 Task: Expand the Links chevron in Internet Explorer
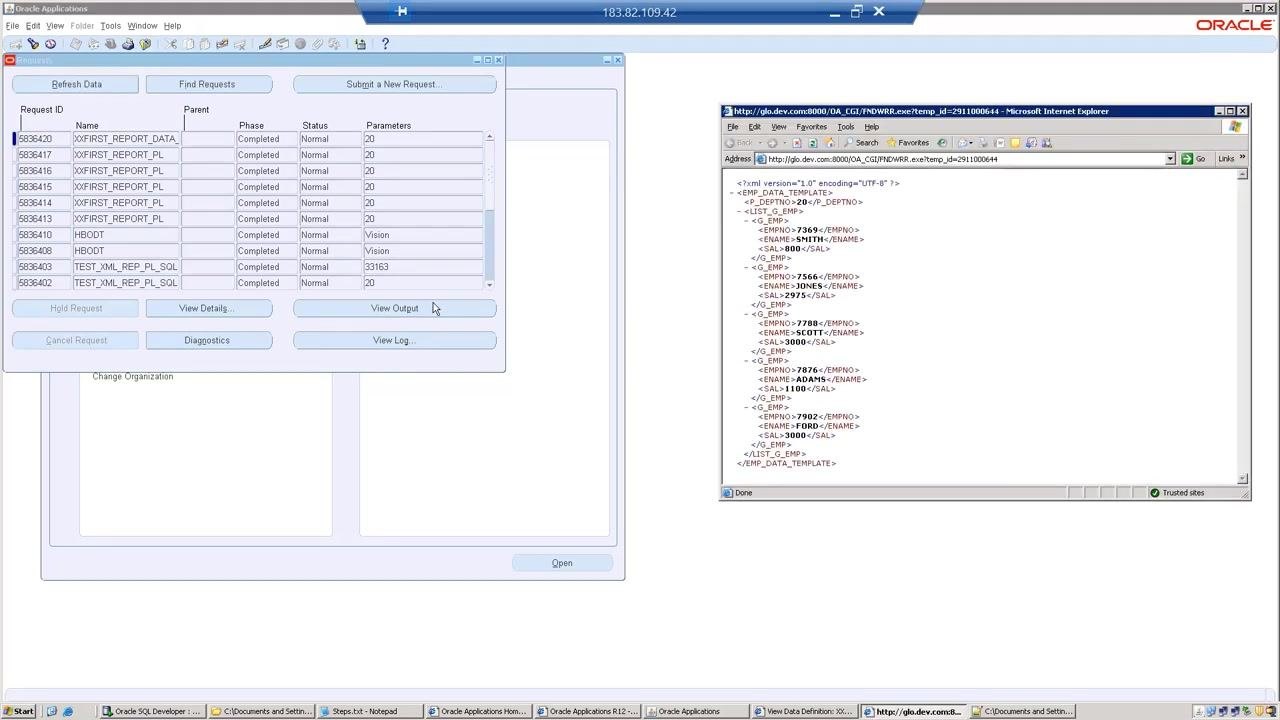point(1242,158)
